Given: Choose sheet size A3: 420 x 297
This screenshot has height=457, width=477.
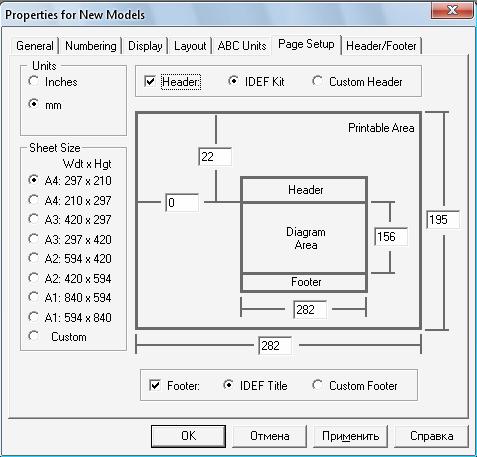Looking at the screenshot, I should 70,220.
